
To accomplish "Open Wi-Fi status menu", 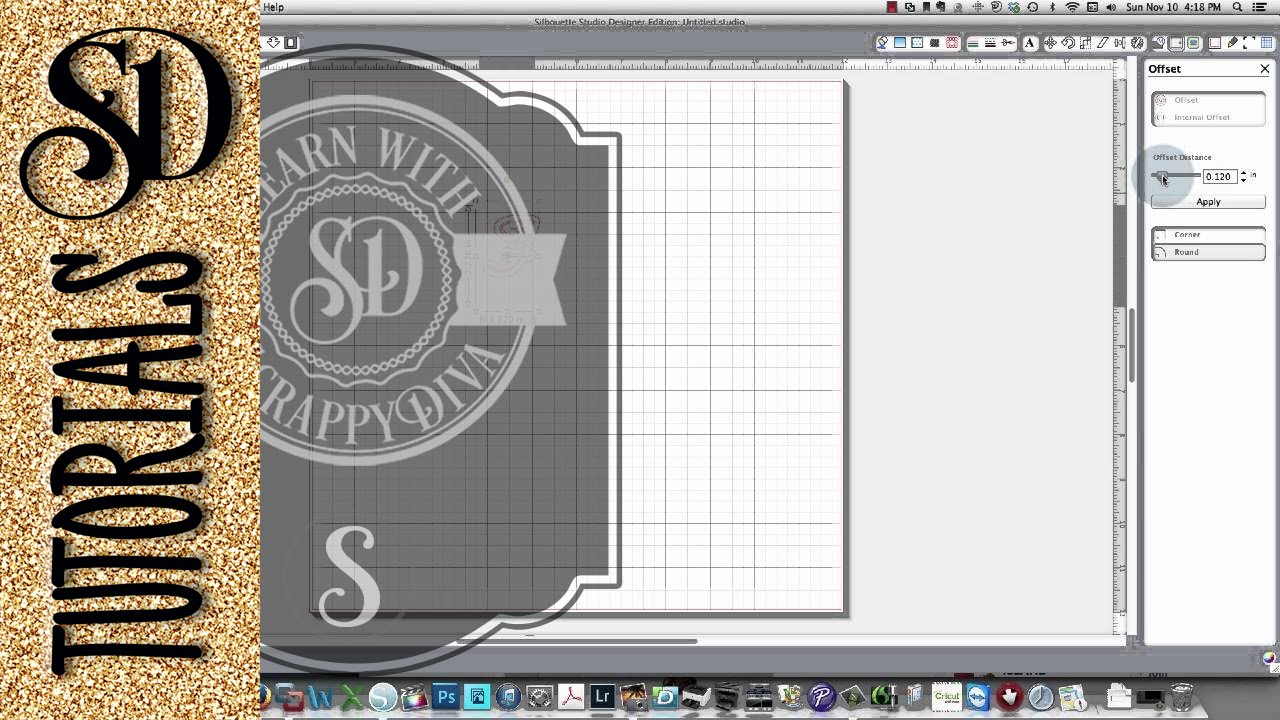I will pos(1072,7).
